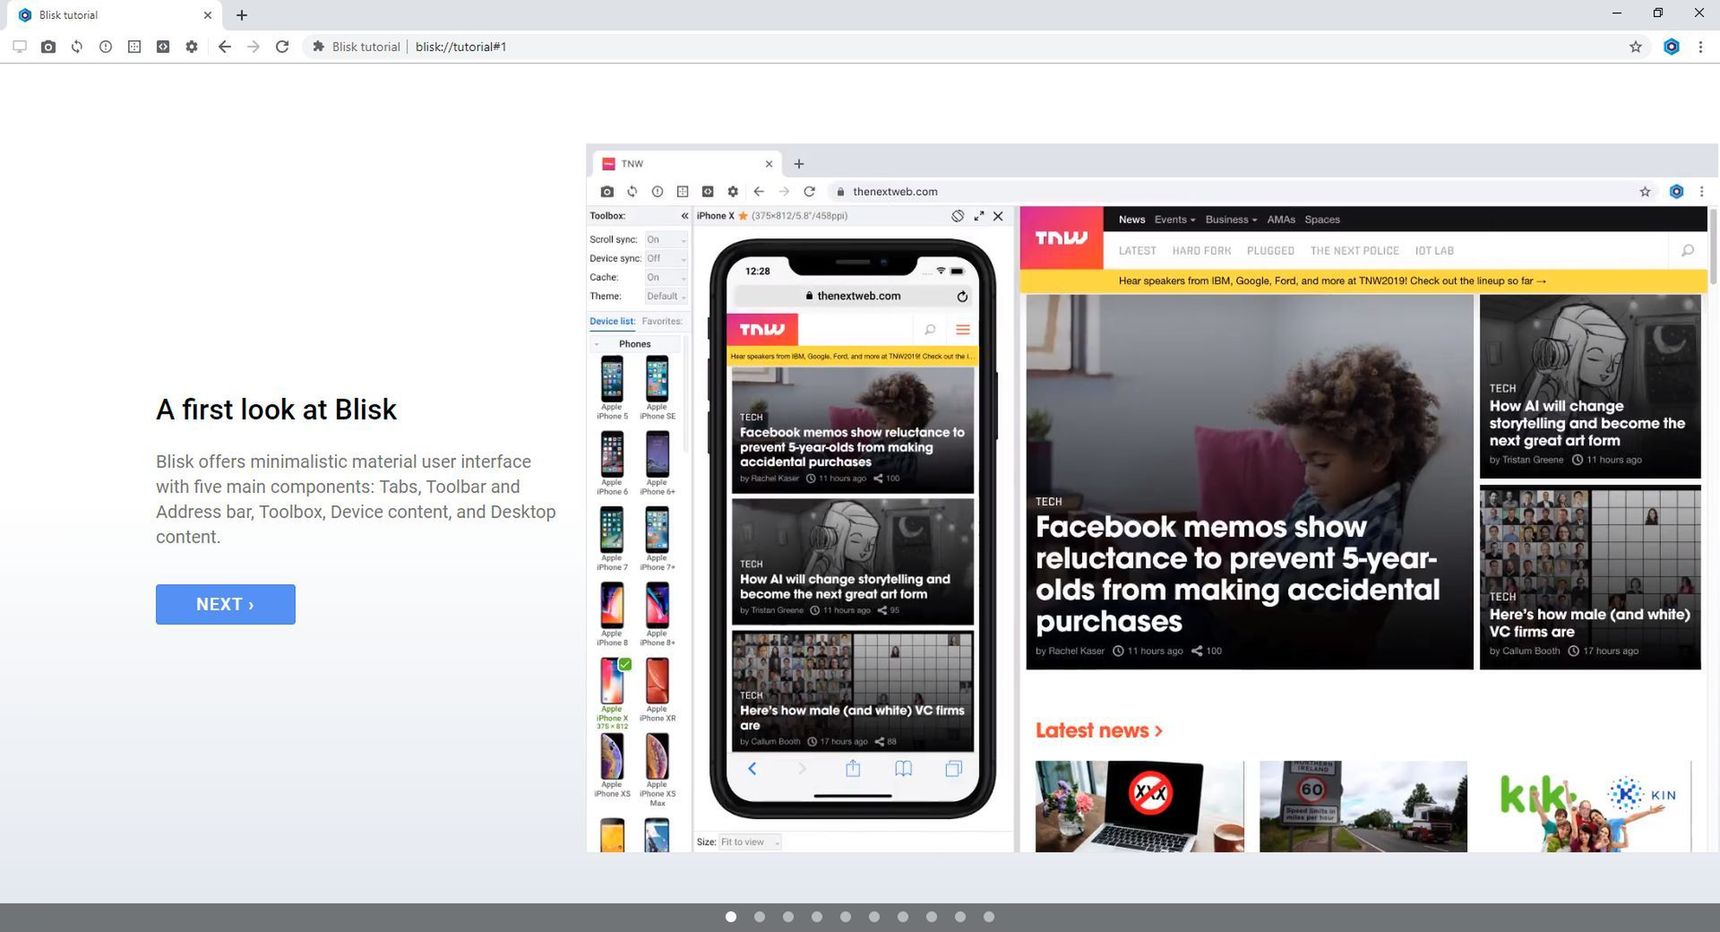Open hamburger menu on phone TNW page
This screenshot has width=1720, height=932.
(x=963, y=329)
